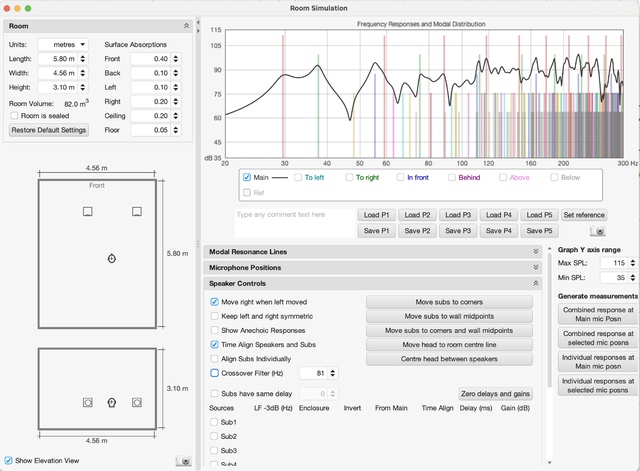Click the left speaker in elevation view

click(x=88, y=403)
